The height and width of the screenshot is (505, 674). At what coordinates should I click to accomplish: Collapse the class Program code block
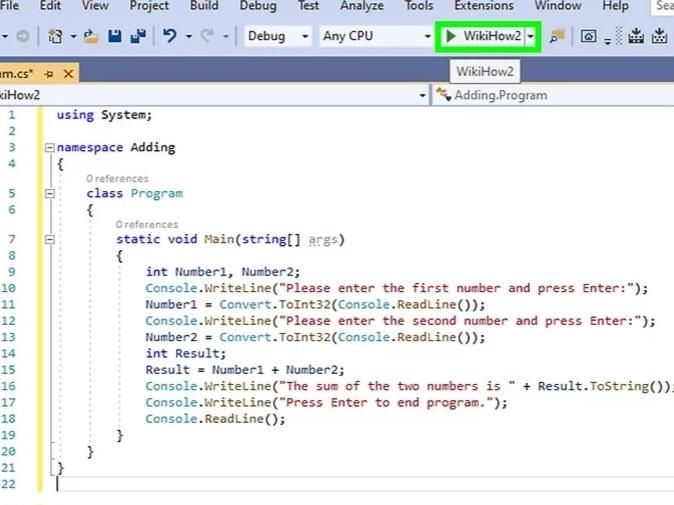tap(48, 194)
